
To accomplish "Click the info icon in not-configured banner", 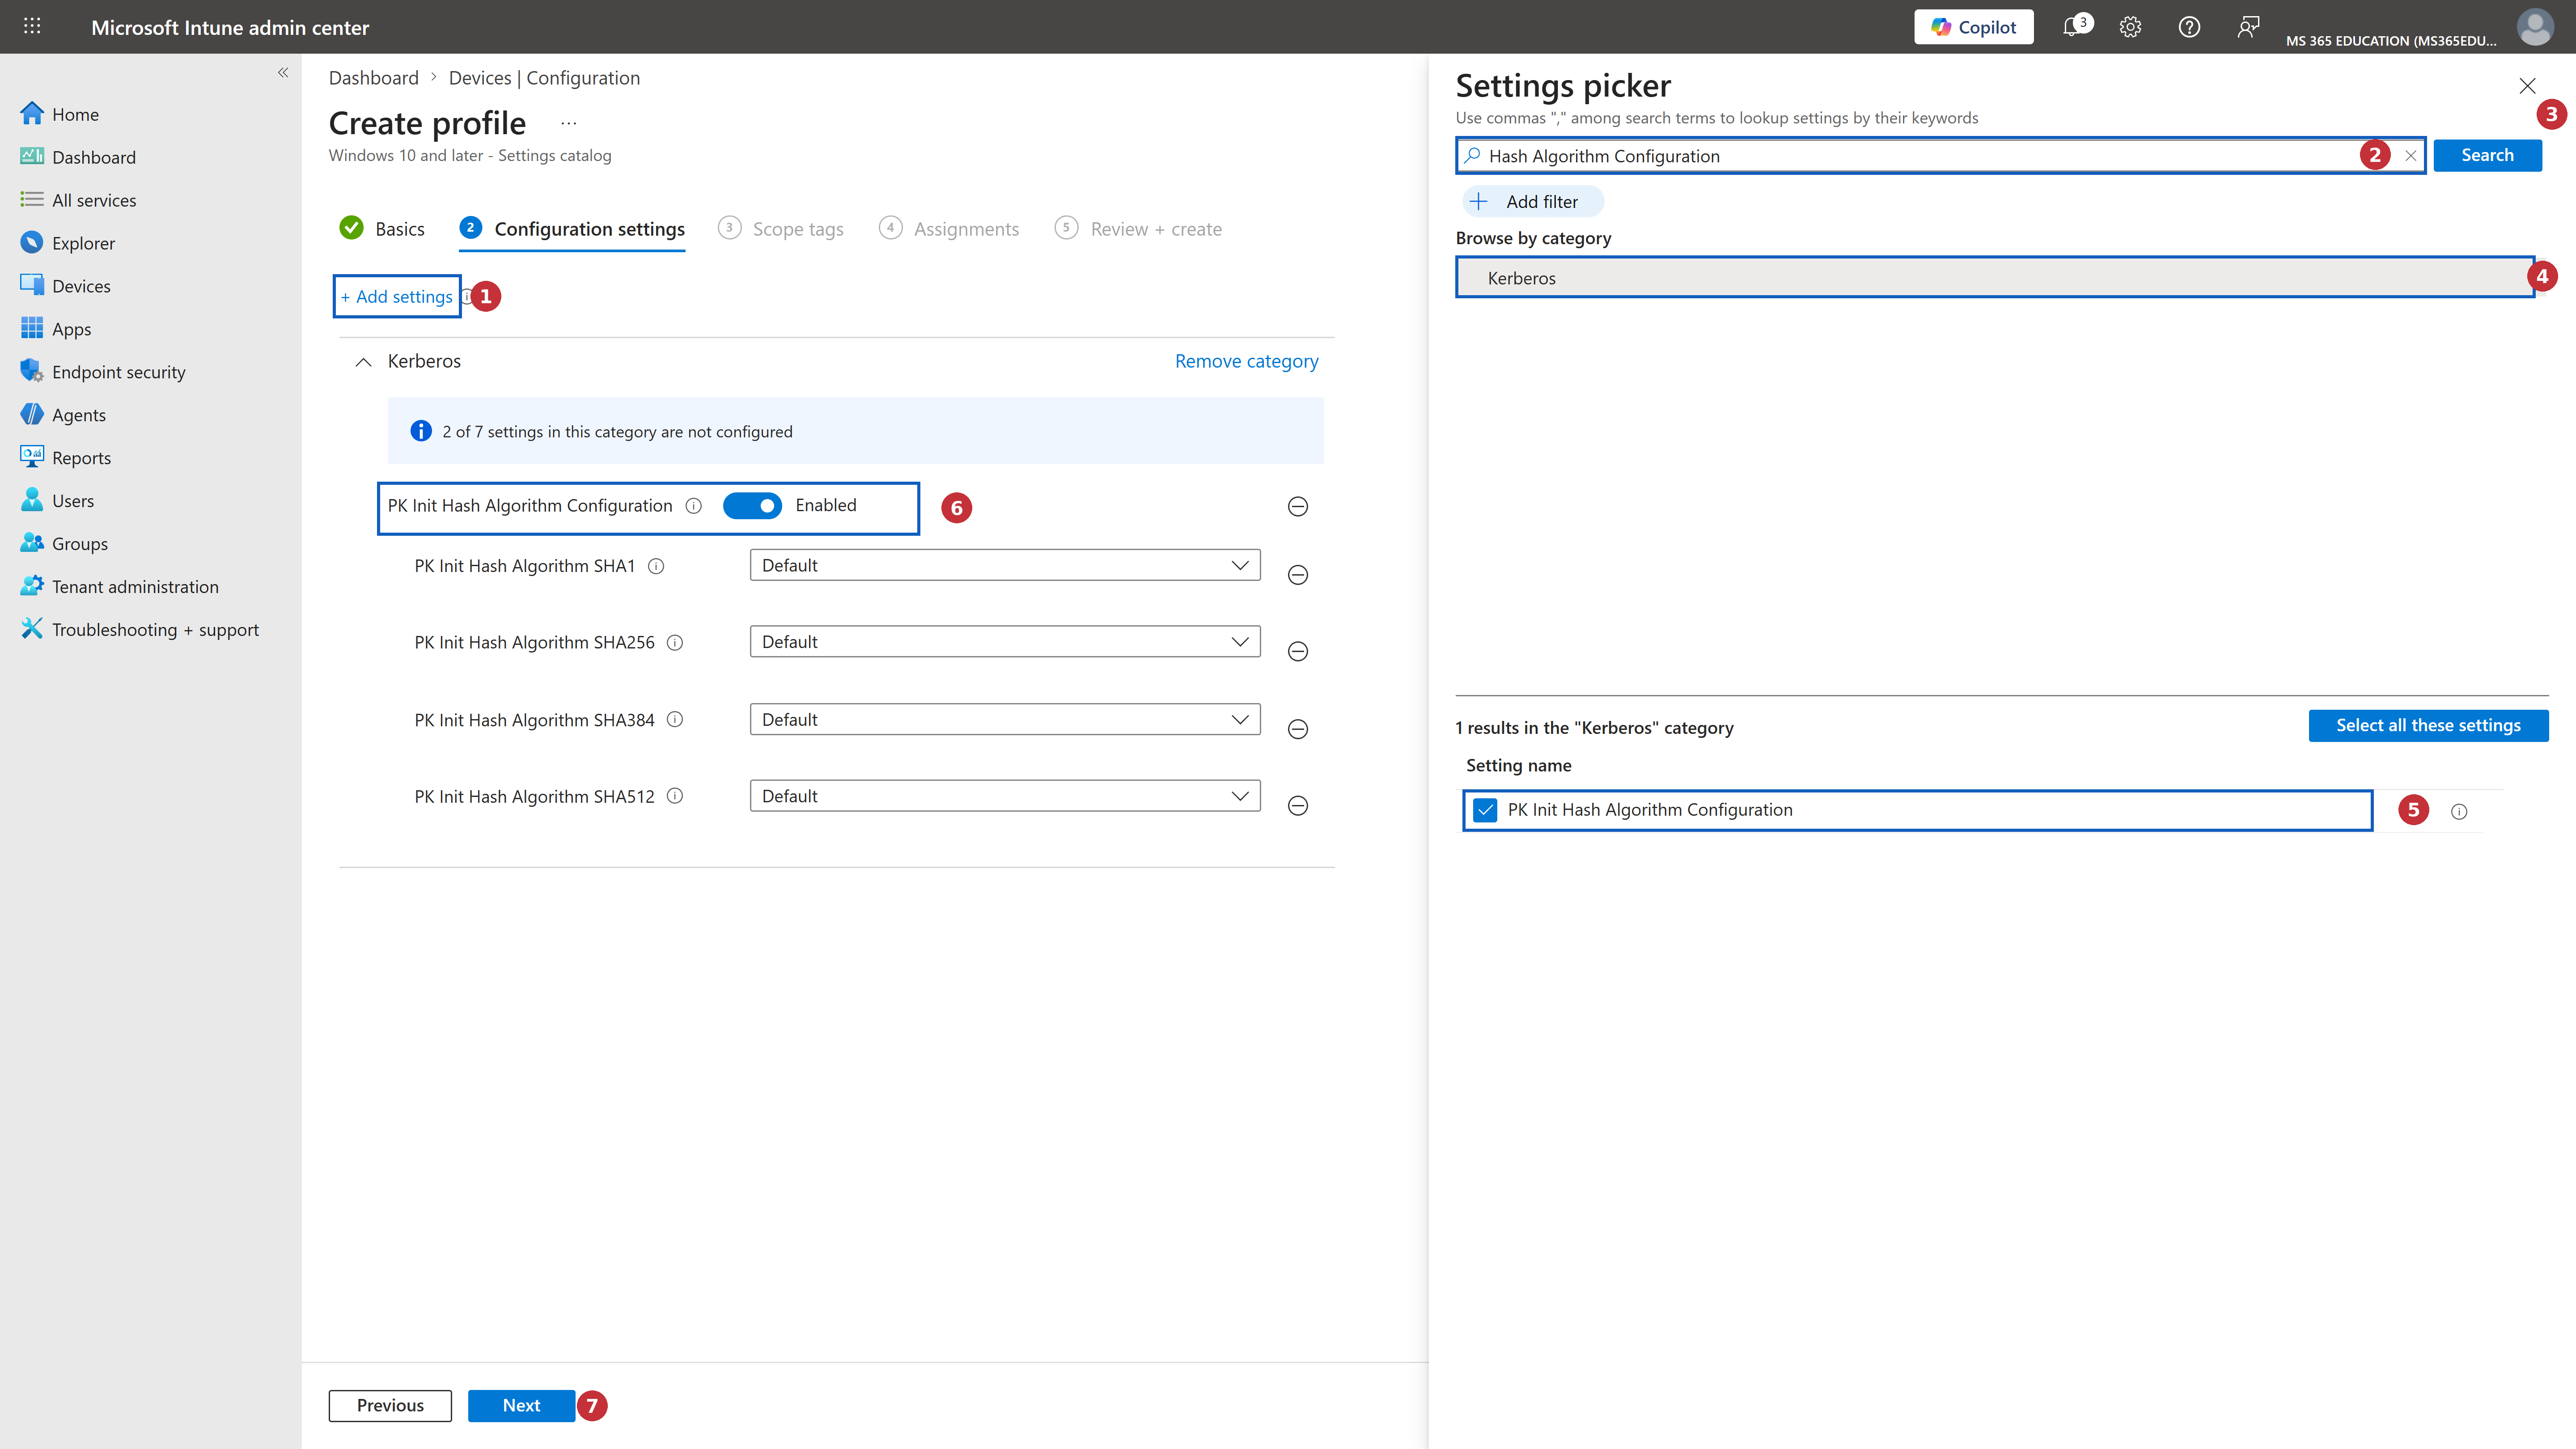I will 421,431.
